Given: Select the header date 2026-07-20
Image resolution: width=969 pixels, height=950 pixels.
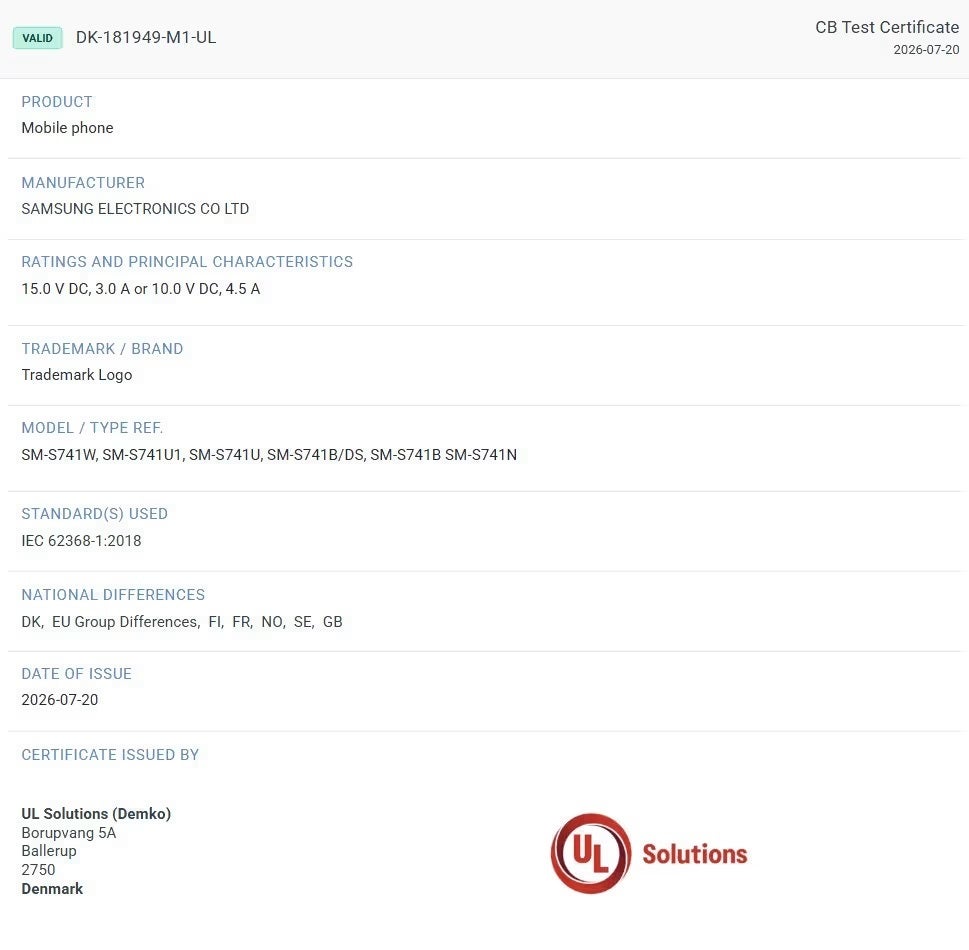Looking at the screenshot, I should pos(926,49).
